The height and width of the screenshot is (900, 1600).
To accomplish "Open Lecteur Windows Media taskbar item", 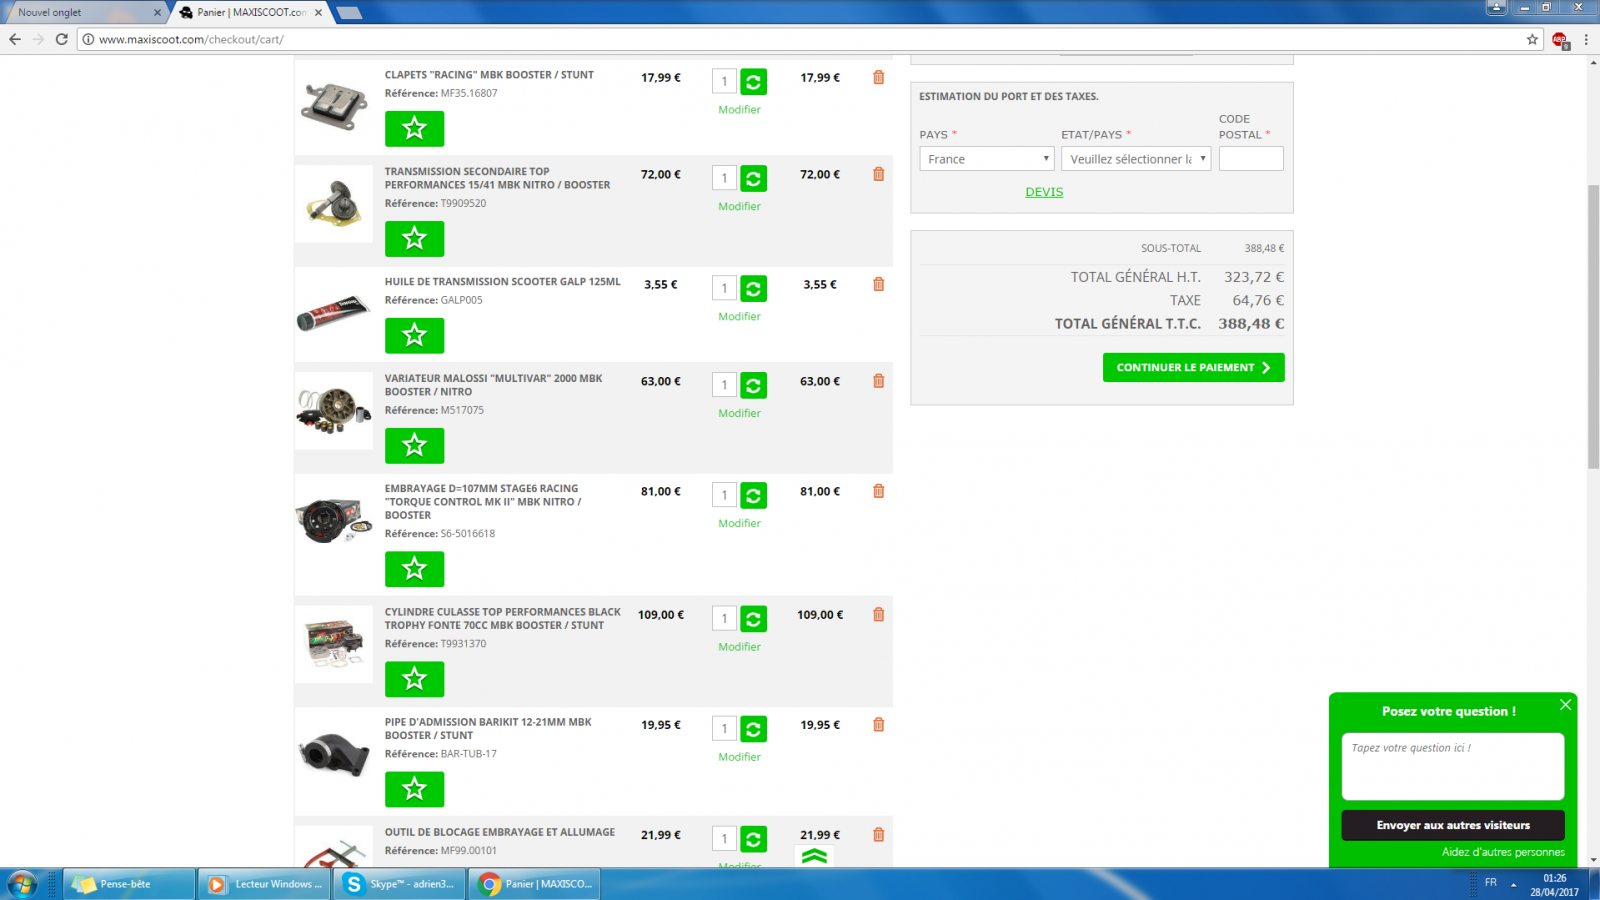I will pyautogui.click(x=264, y=884).
